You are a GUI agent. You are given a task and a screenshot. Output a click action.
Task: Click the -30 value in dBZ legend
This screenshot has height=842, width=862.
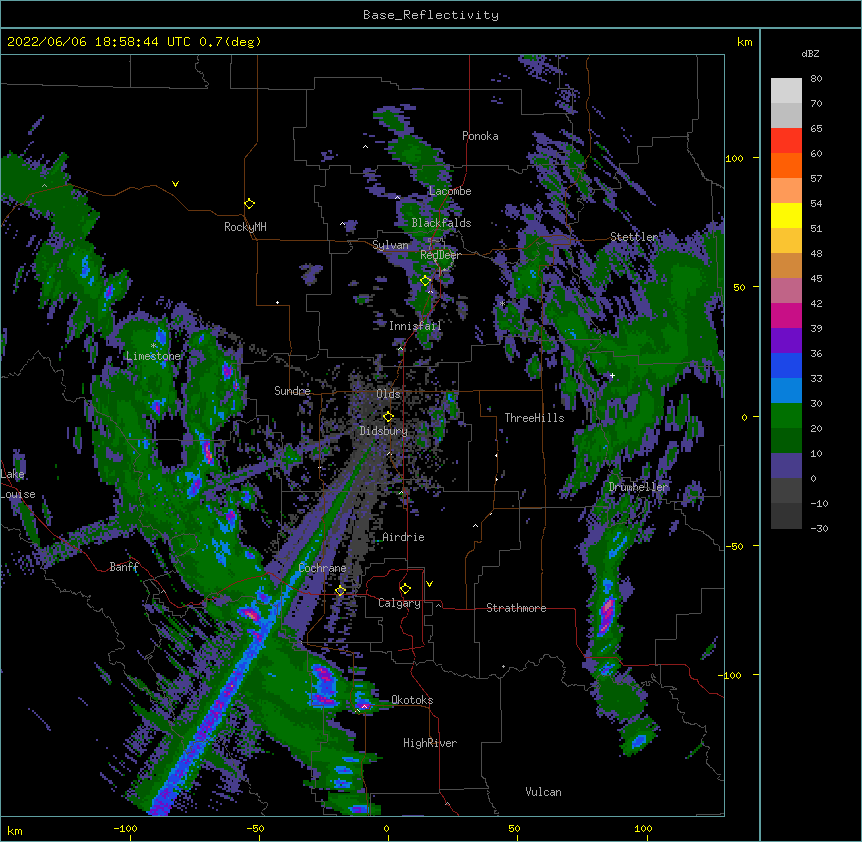tap(819, 529)
